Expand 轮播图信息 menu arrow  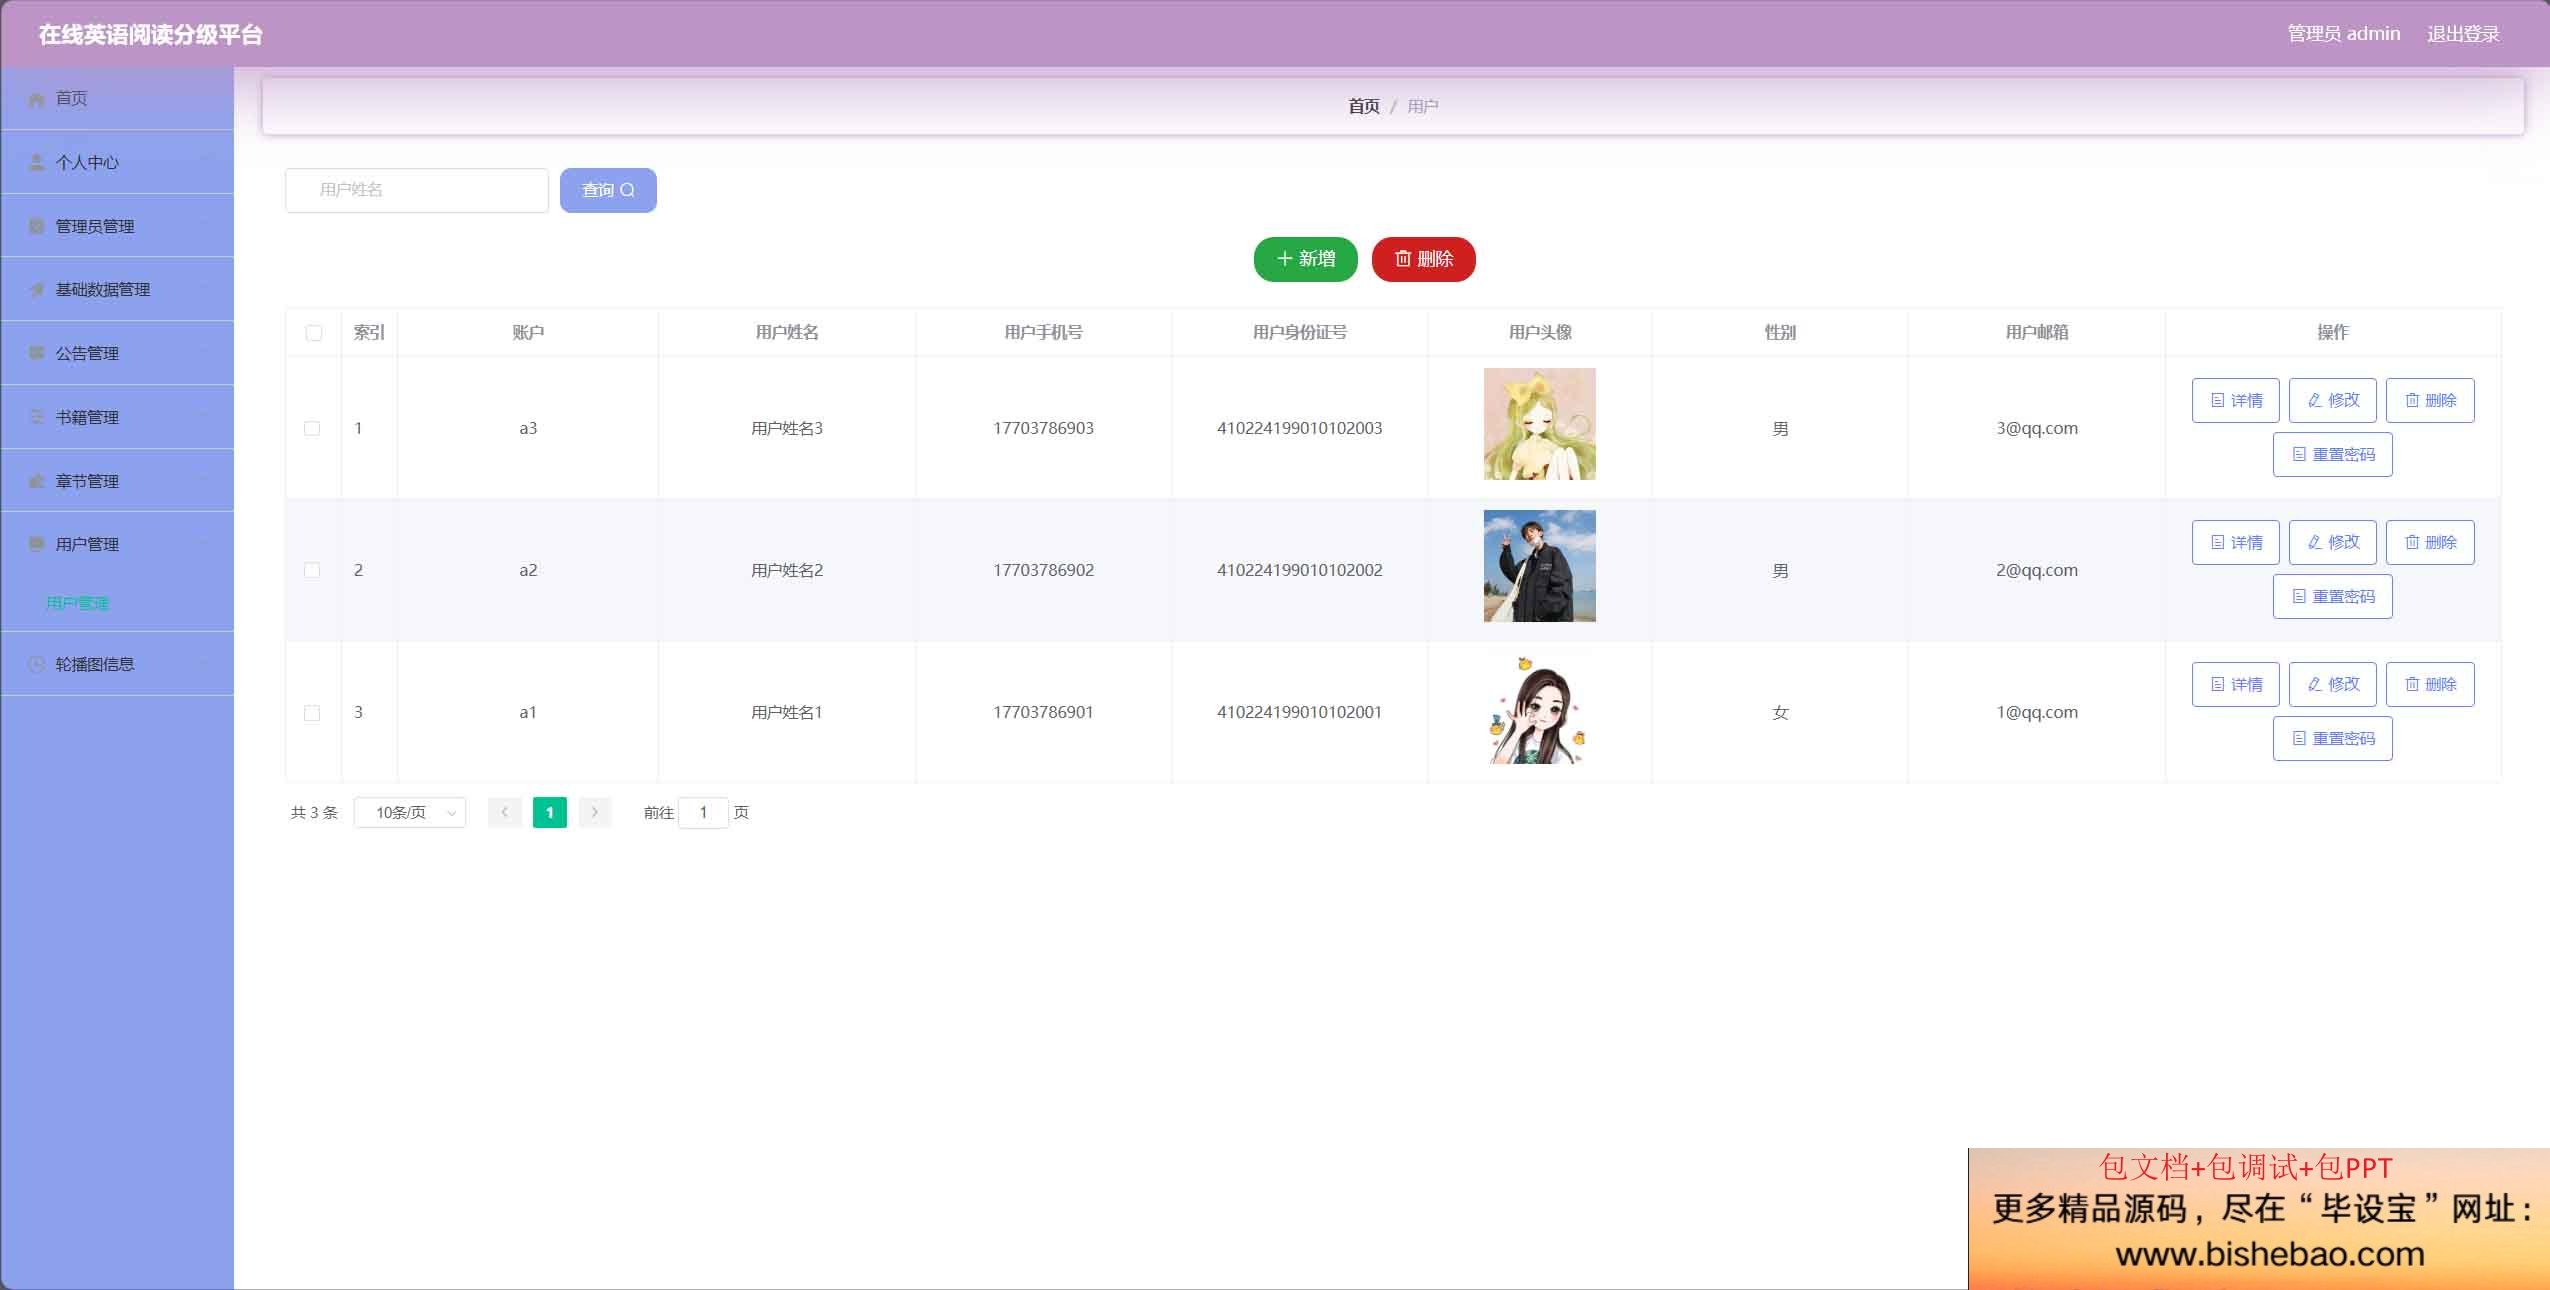tap(205, 664)
